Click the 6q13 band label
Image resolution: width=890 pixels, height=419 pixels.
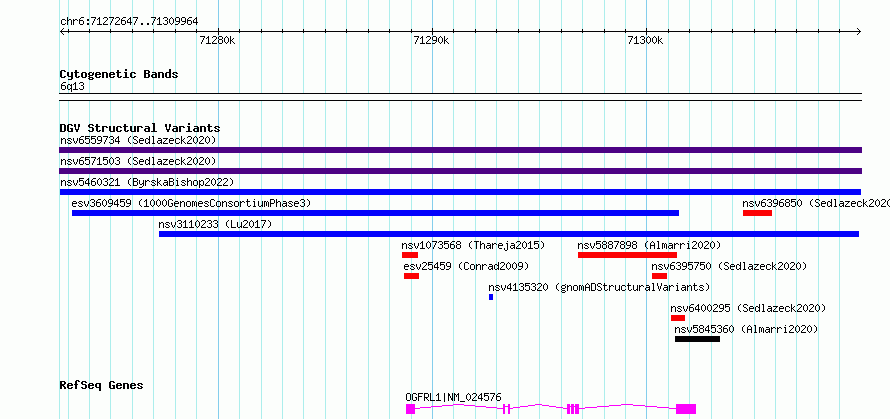pyautogui.click(x=72, y=87)
